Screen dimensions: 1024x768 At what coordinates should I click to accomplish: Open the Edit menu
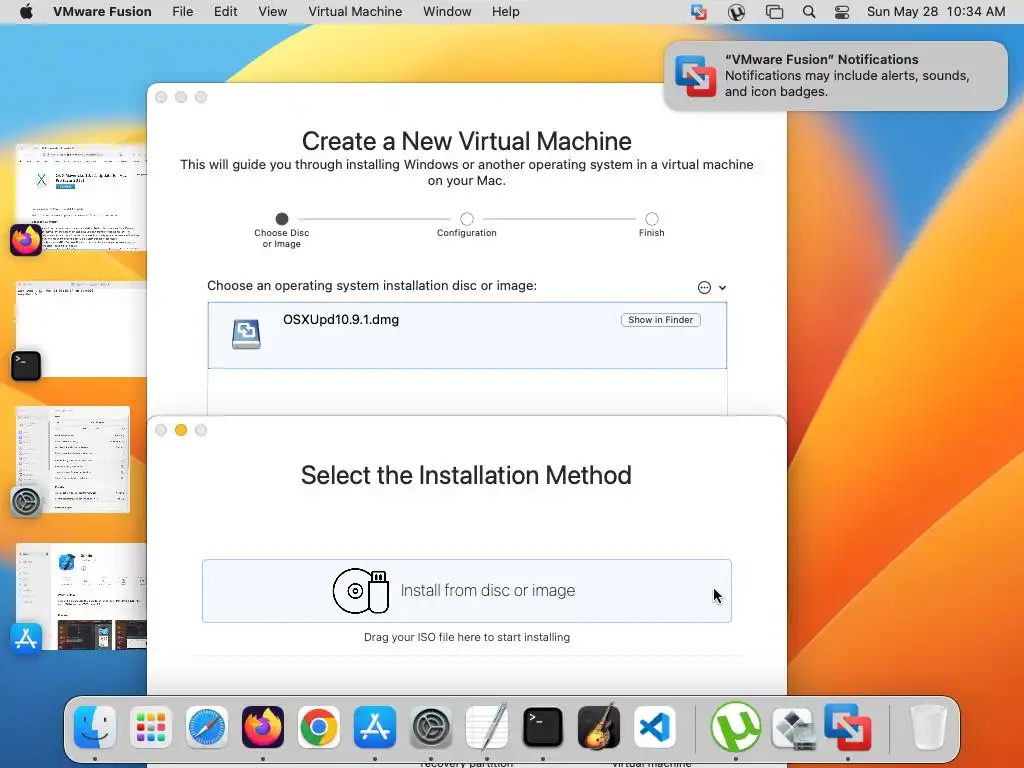click(225, 11)
